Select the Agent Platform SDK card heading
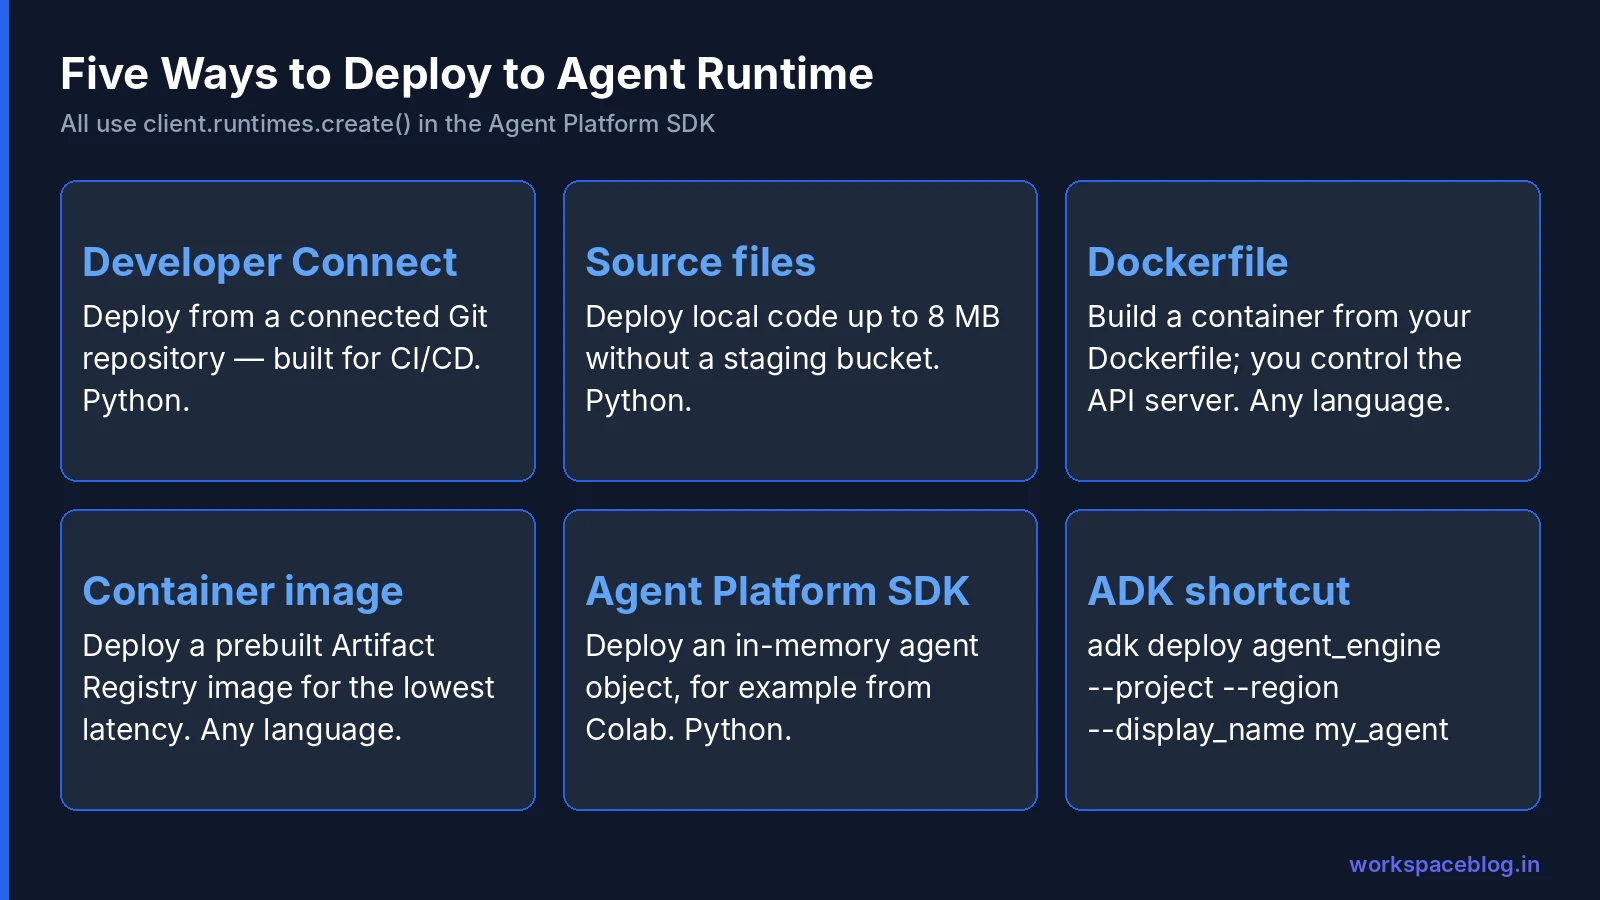The width and height of the screenshot is (1600, 900). click(x=778, y=591)
